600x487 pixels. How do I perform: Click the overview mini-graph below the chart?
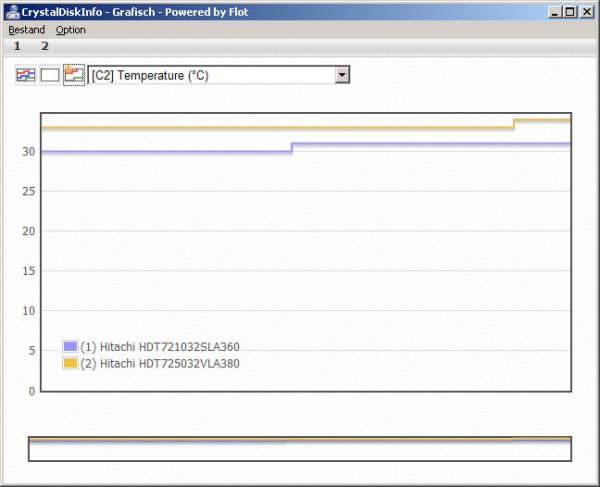point(300,449)
